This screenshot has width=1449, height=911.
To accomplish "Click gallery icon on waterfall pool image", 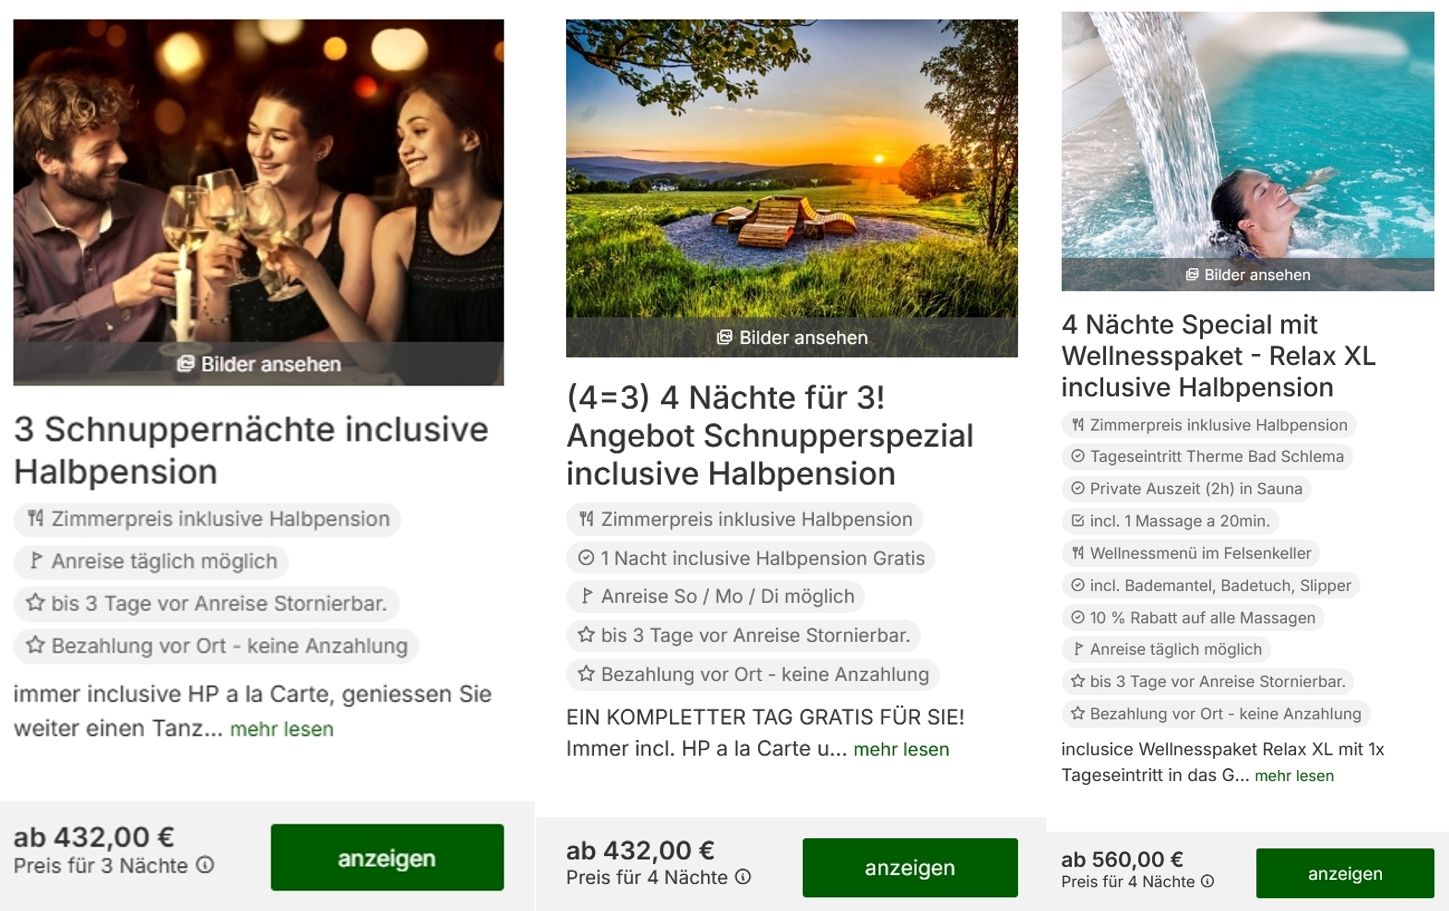I will click(x=1192, y=275).
